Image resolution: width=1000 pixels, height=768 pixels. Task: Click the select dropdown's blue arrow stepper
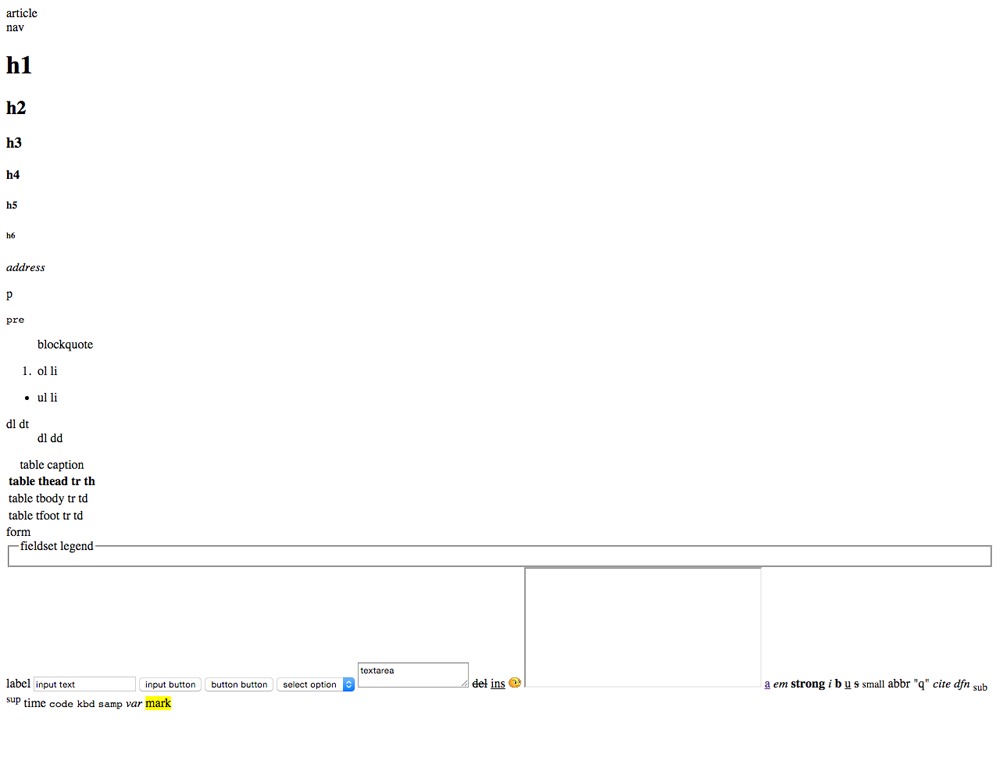(x=349, y=685)
